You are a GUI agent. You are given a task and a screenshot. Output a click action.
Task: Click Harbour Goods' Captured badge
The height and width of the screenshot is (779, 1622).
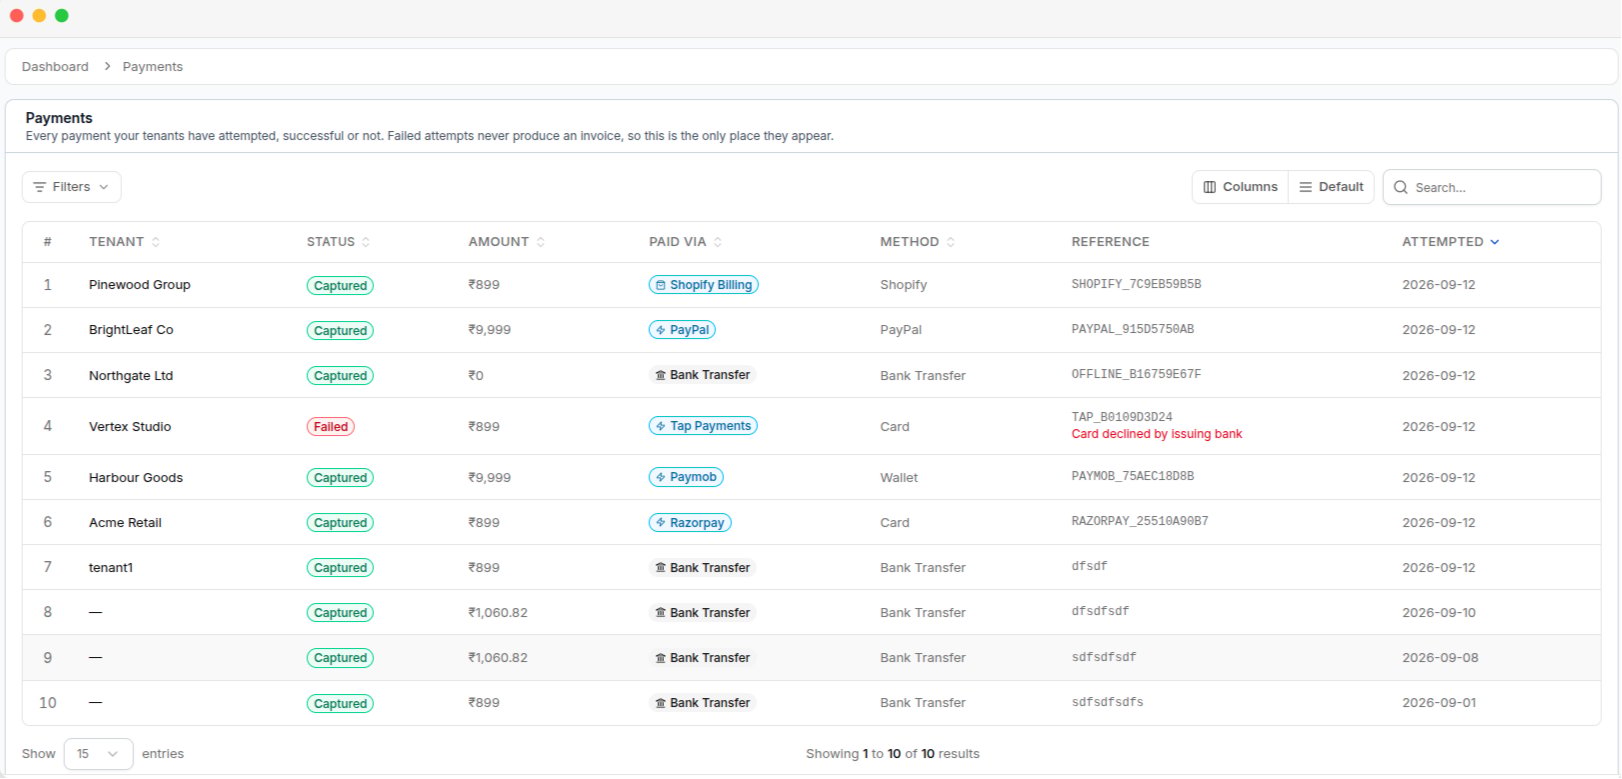(x=340, y=478)
